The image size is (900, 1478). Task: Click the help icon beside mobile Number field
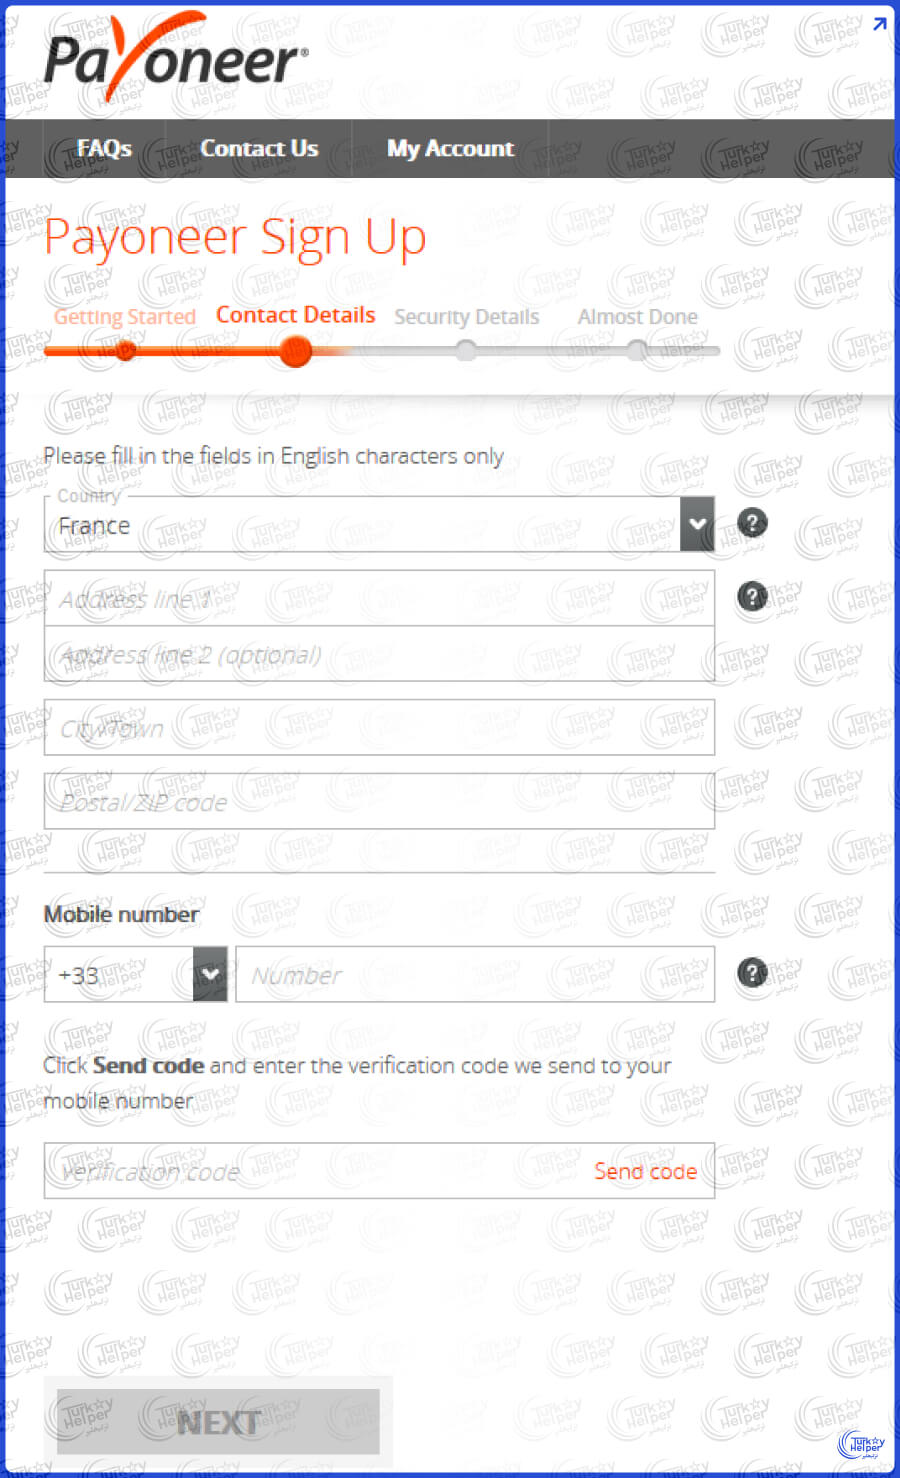(x=752, y=972)
